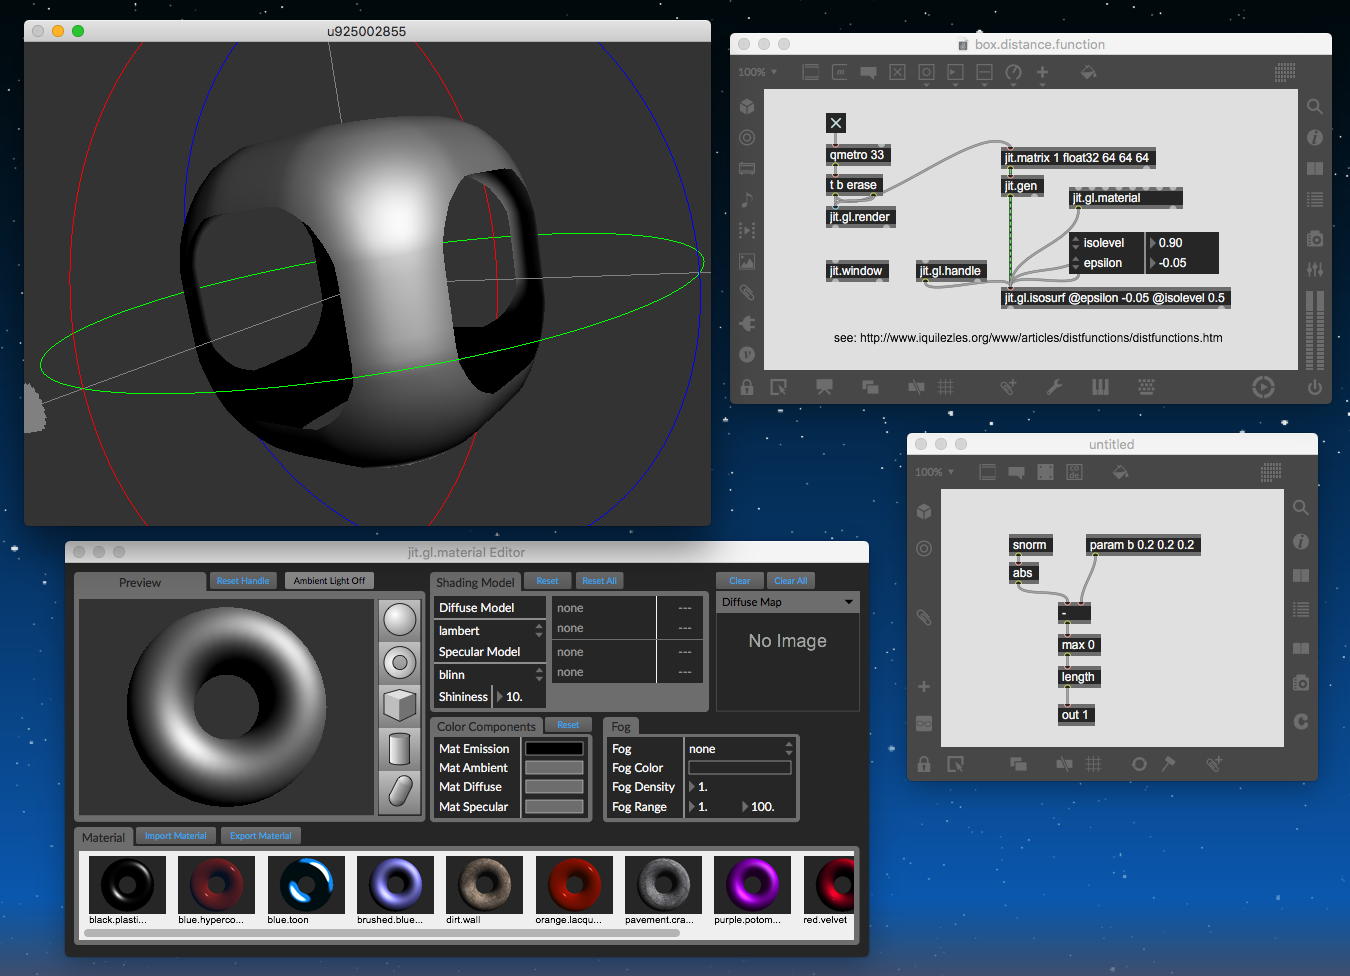Toggle the X toggle box above qmetro 33
Viewport: 1350px width, 976px height.
coord(836,123)
